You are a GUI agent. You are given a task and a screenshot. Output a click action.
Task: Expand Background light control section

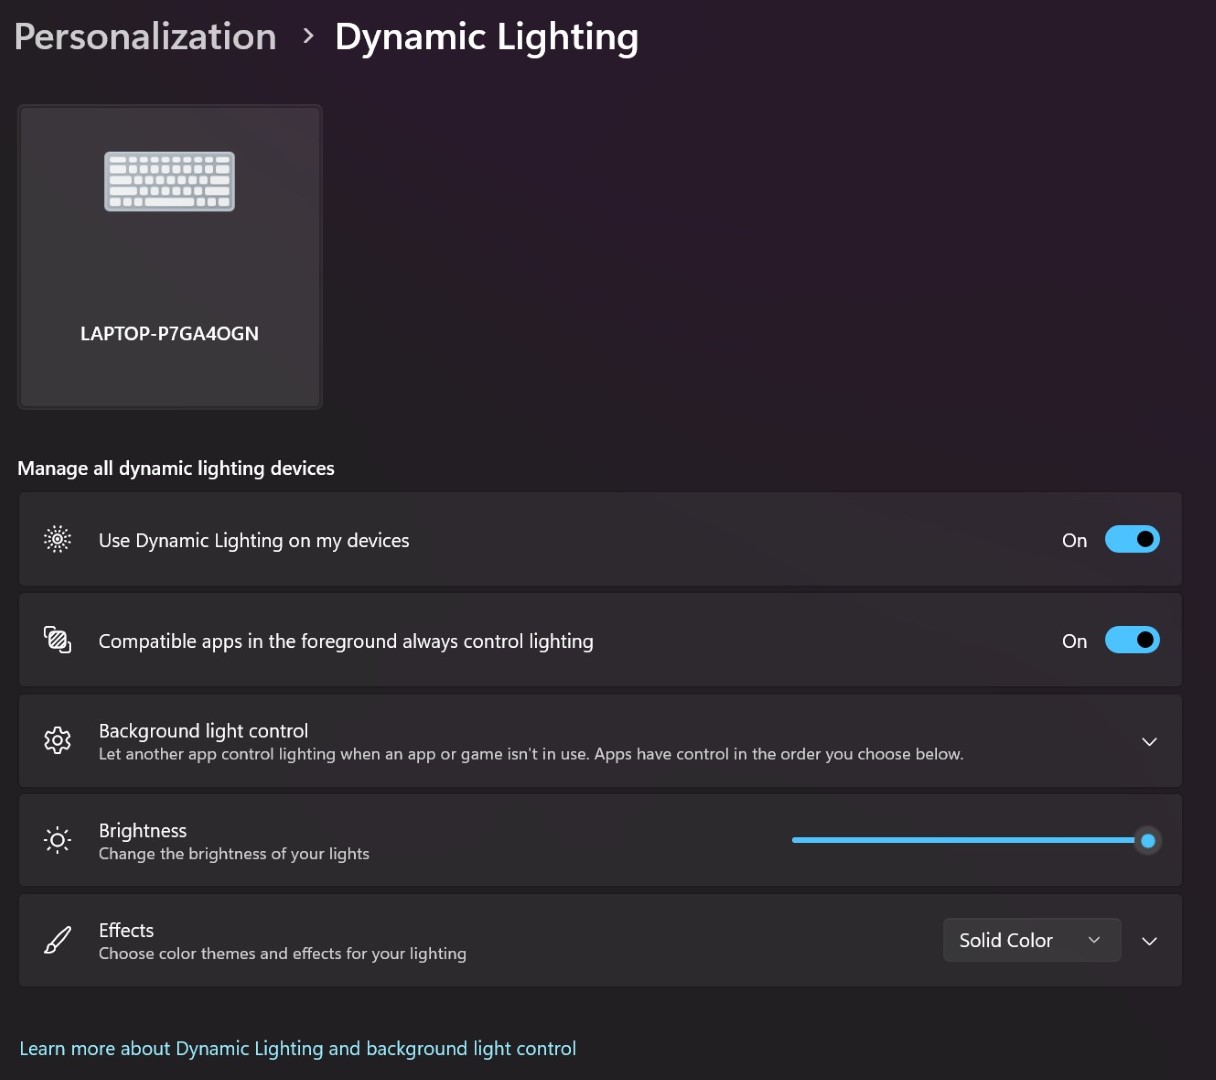(x=1149, y=742)
